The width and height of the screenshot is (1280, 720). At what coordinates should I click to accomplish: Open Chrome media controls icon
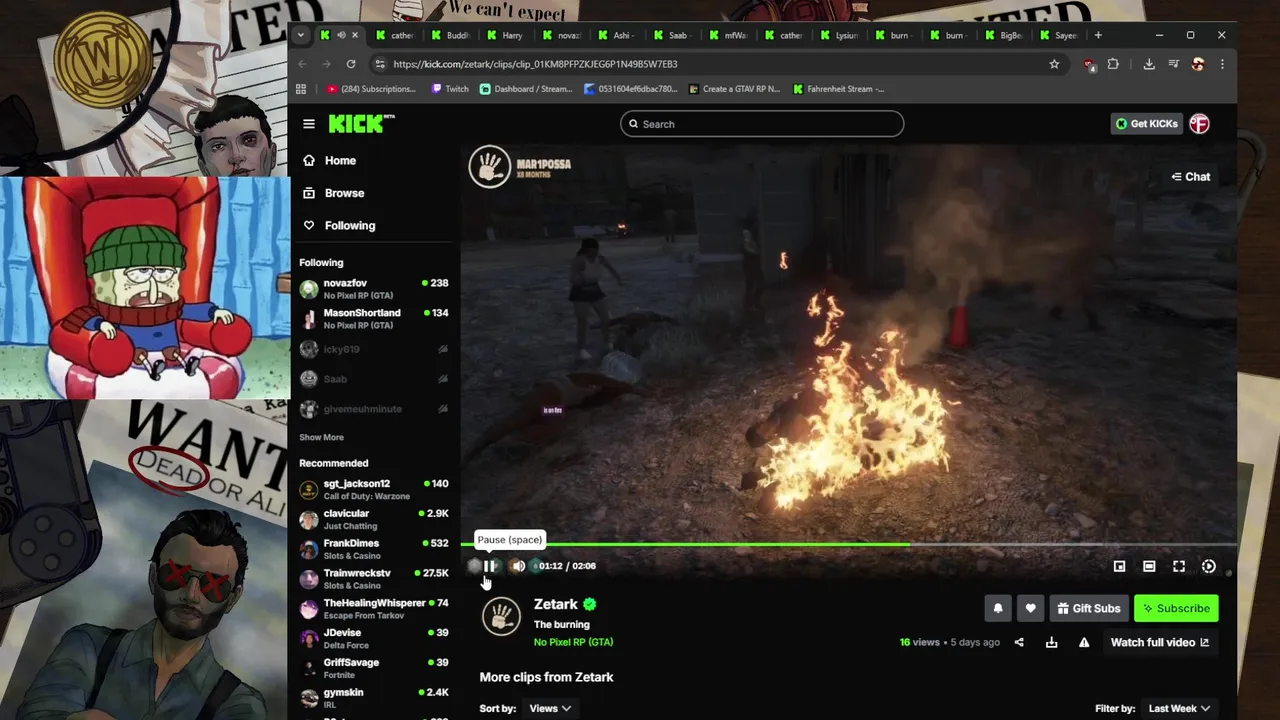pyautogui.click(x=1174, y=64)
